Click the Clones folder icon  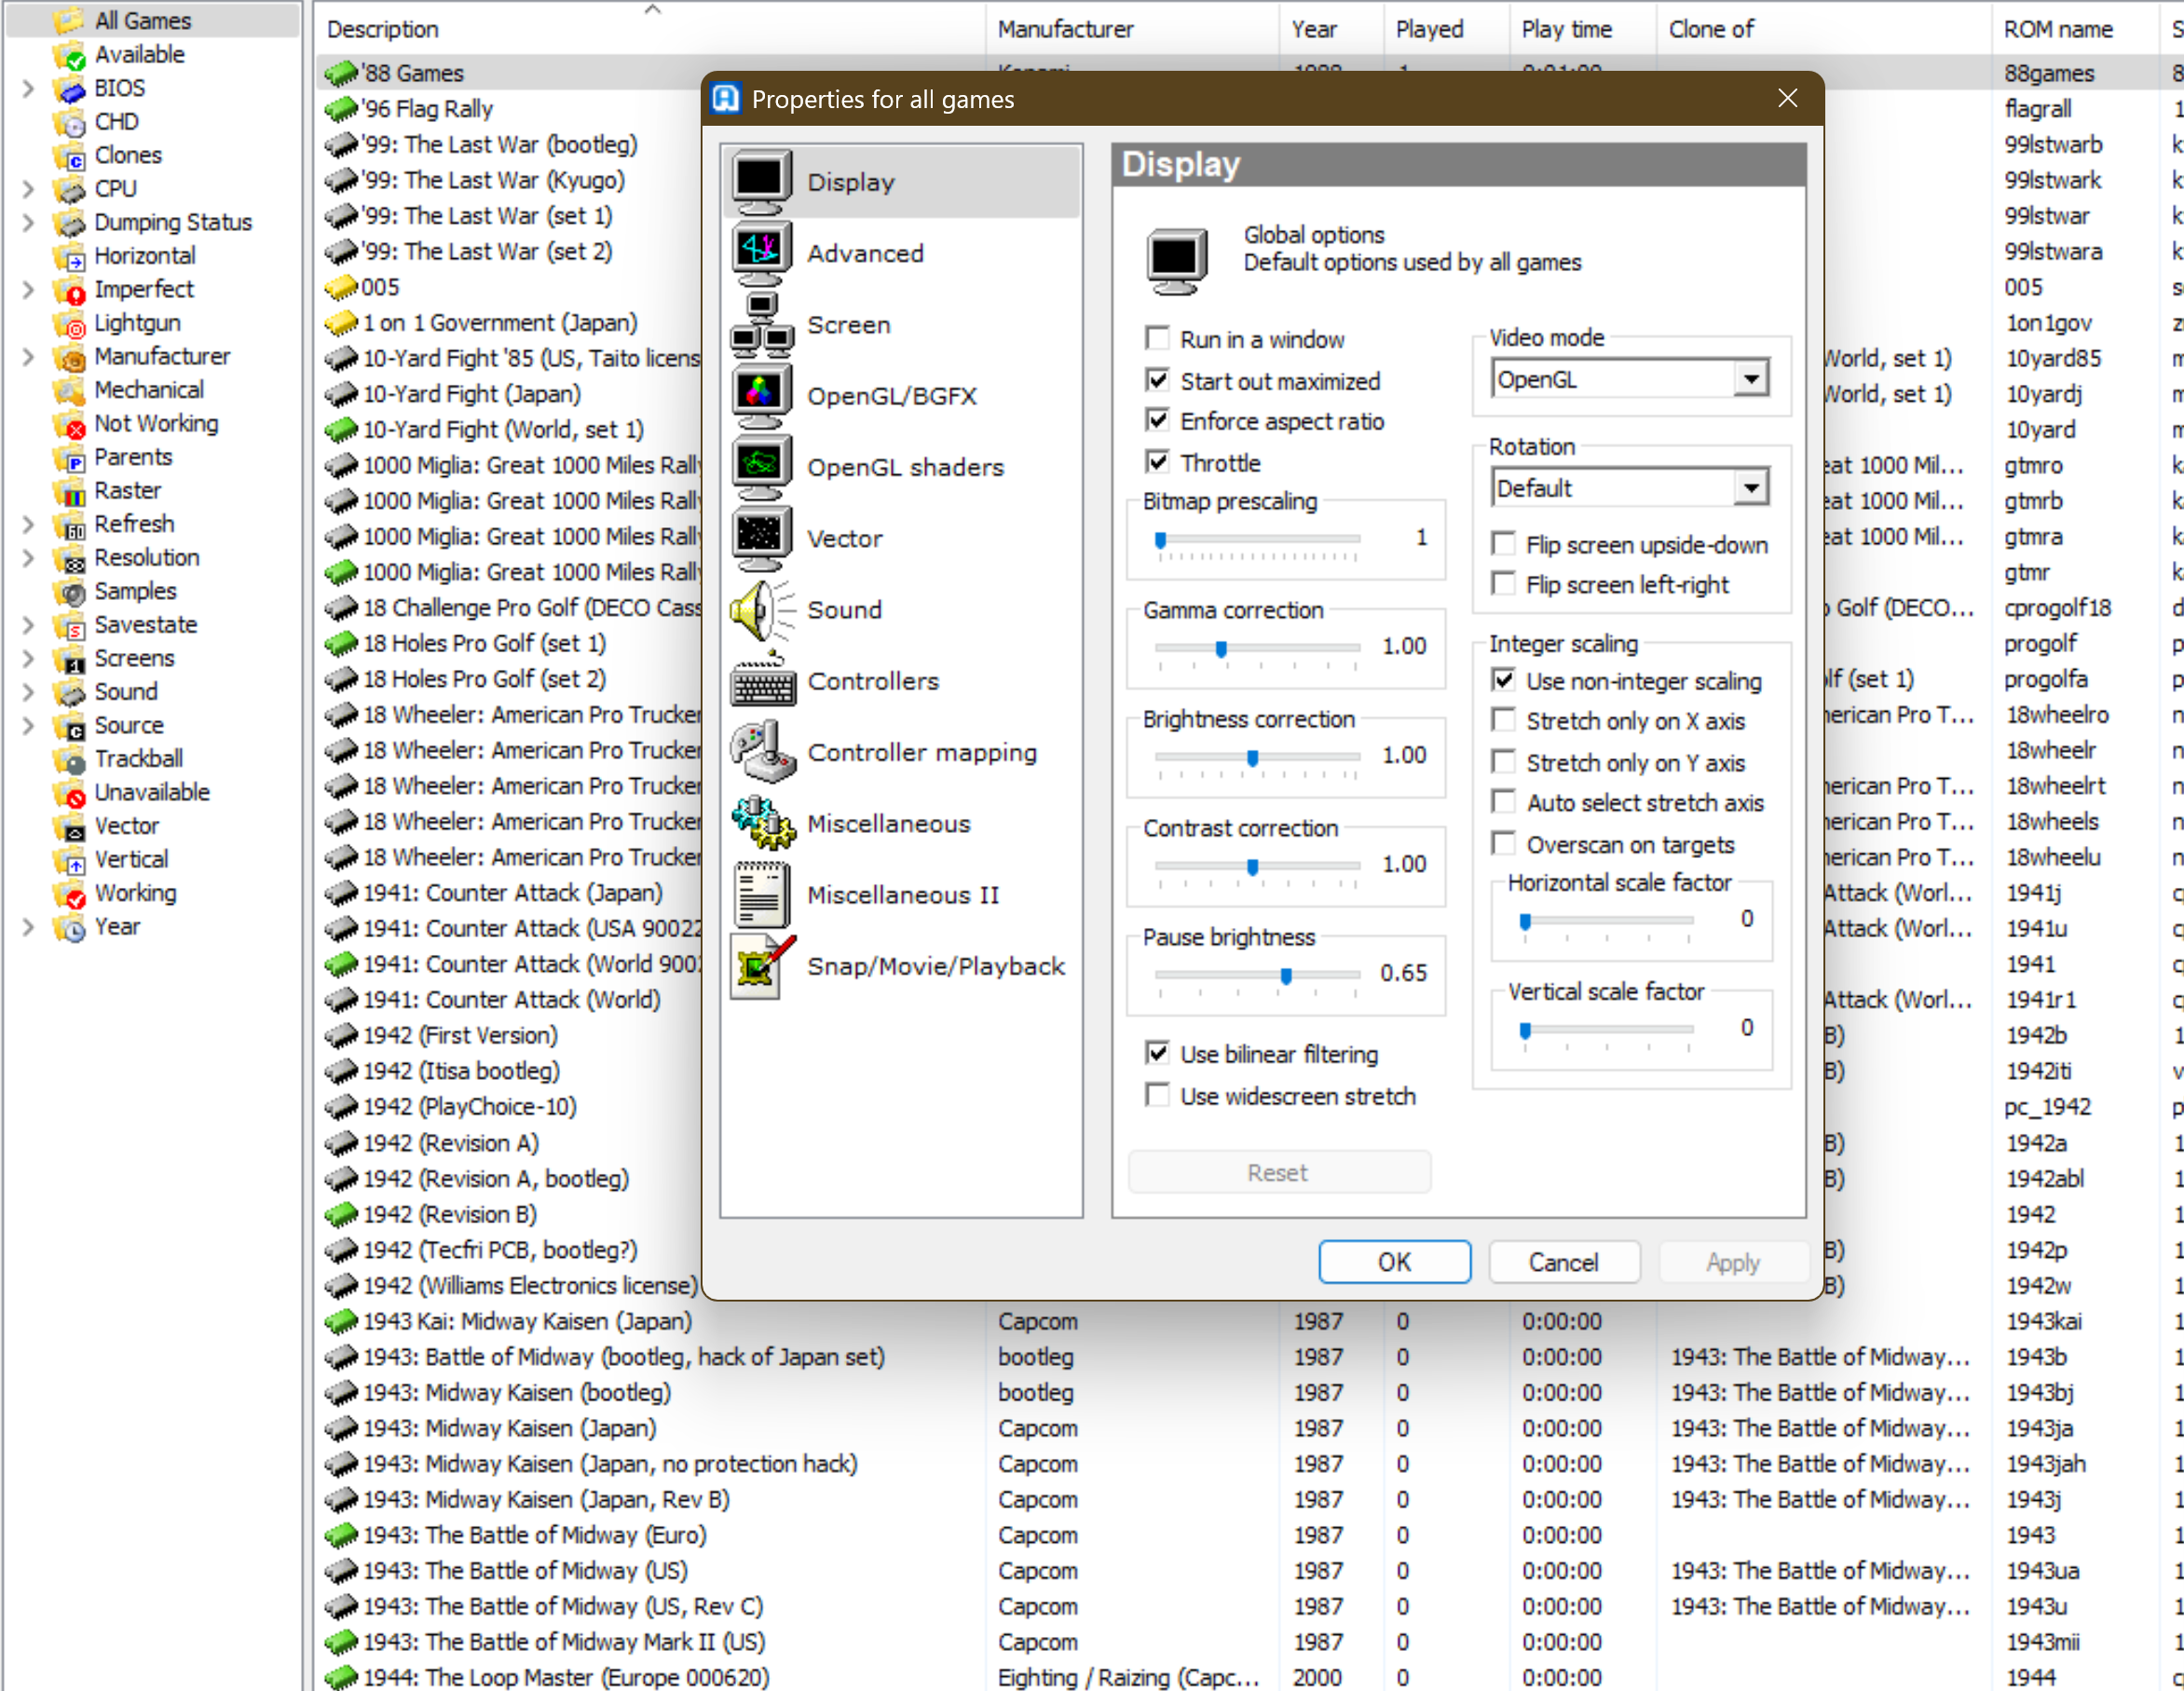[x=69, y=156]
